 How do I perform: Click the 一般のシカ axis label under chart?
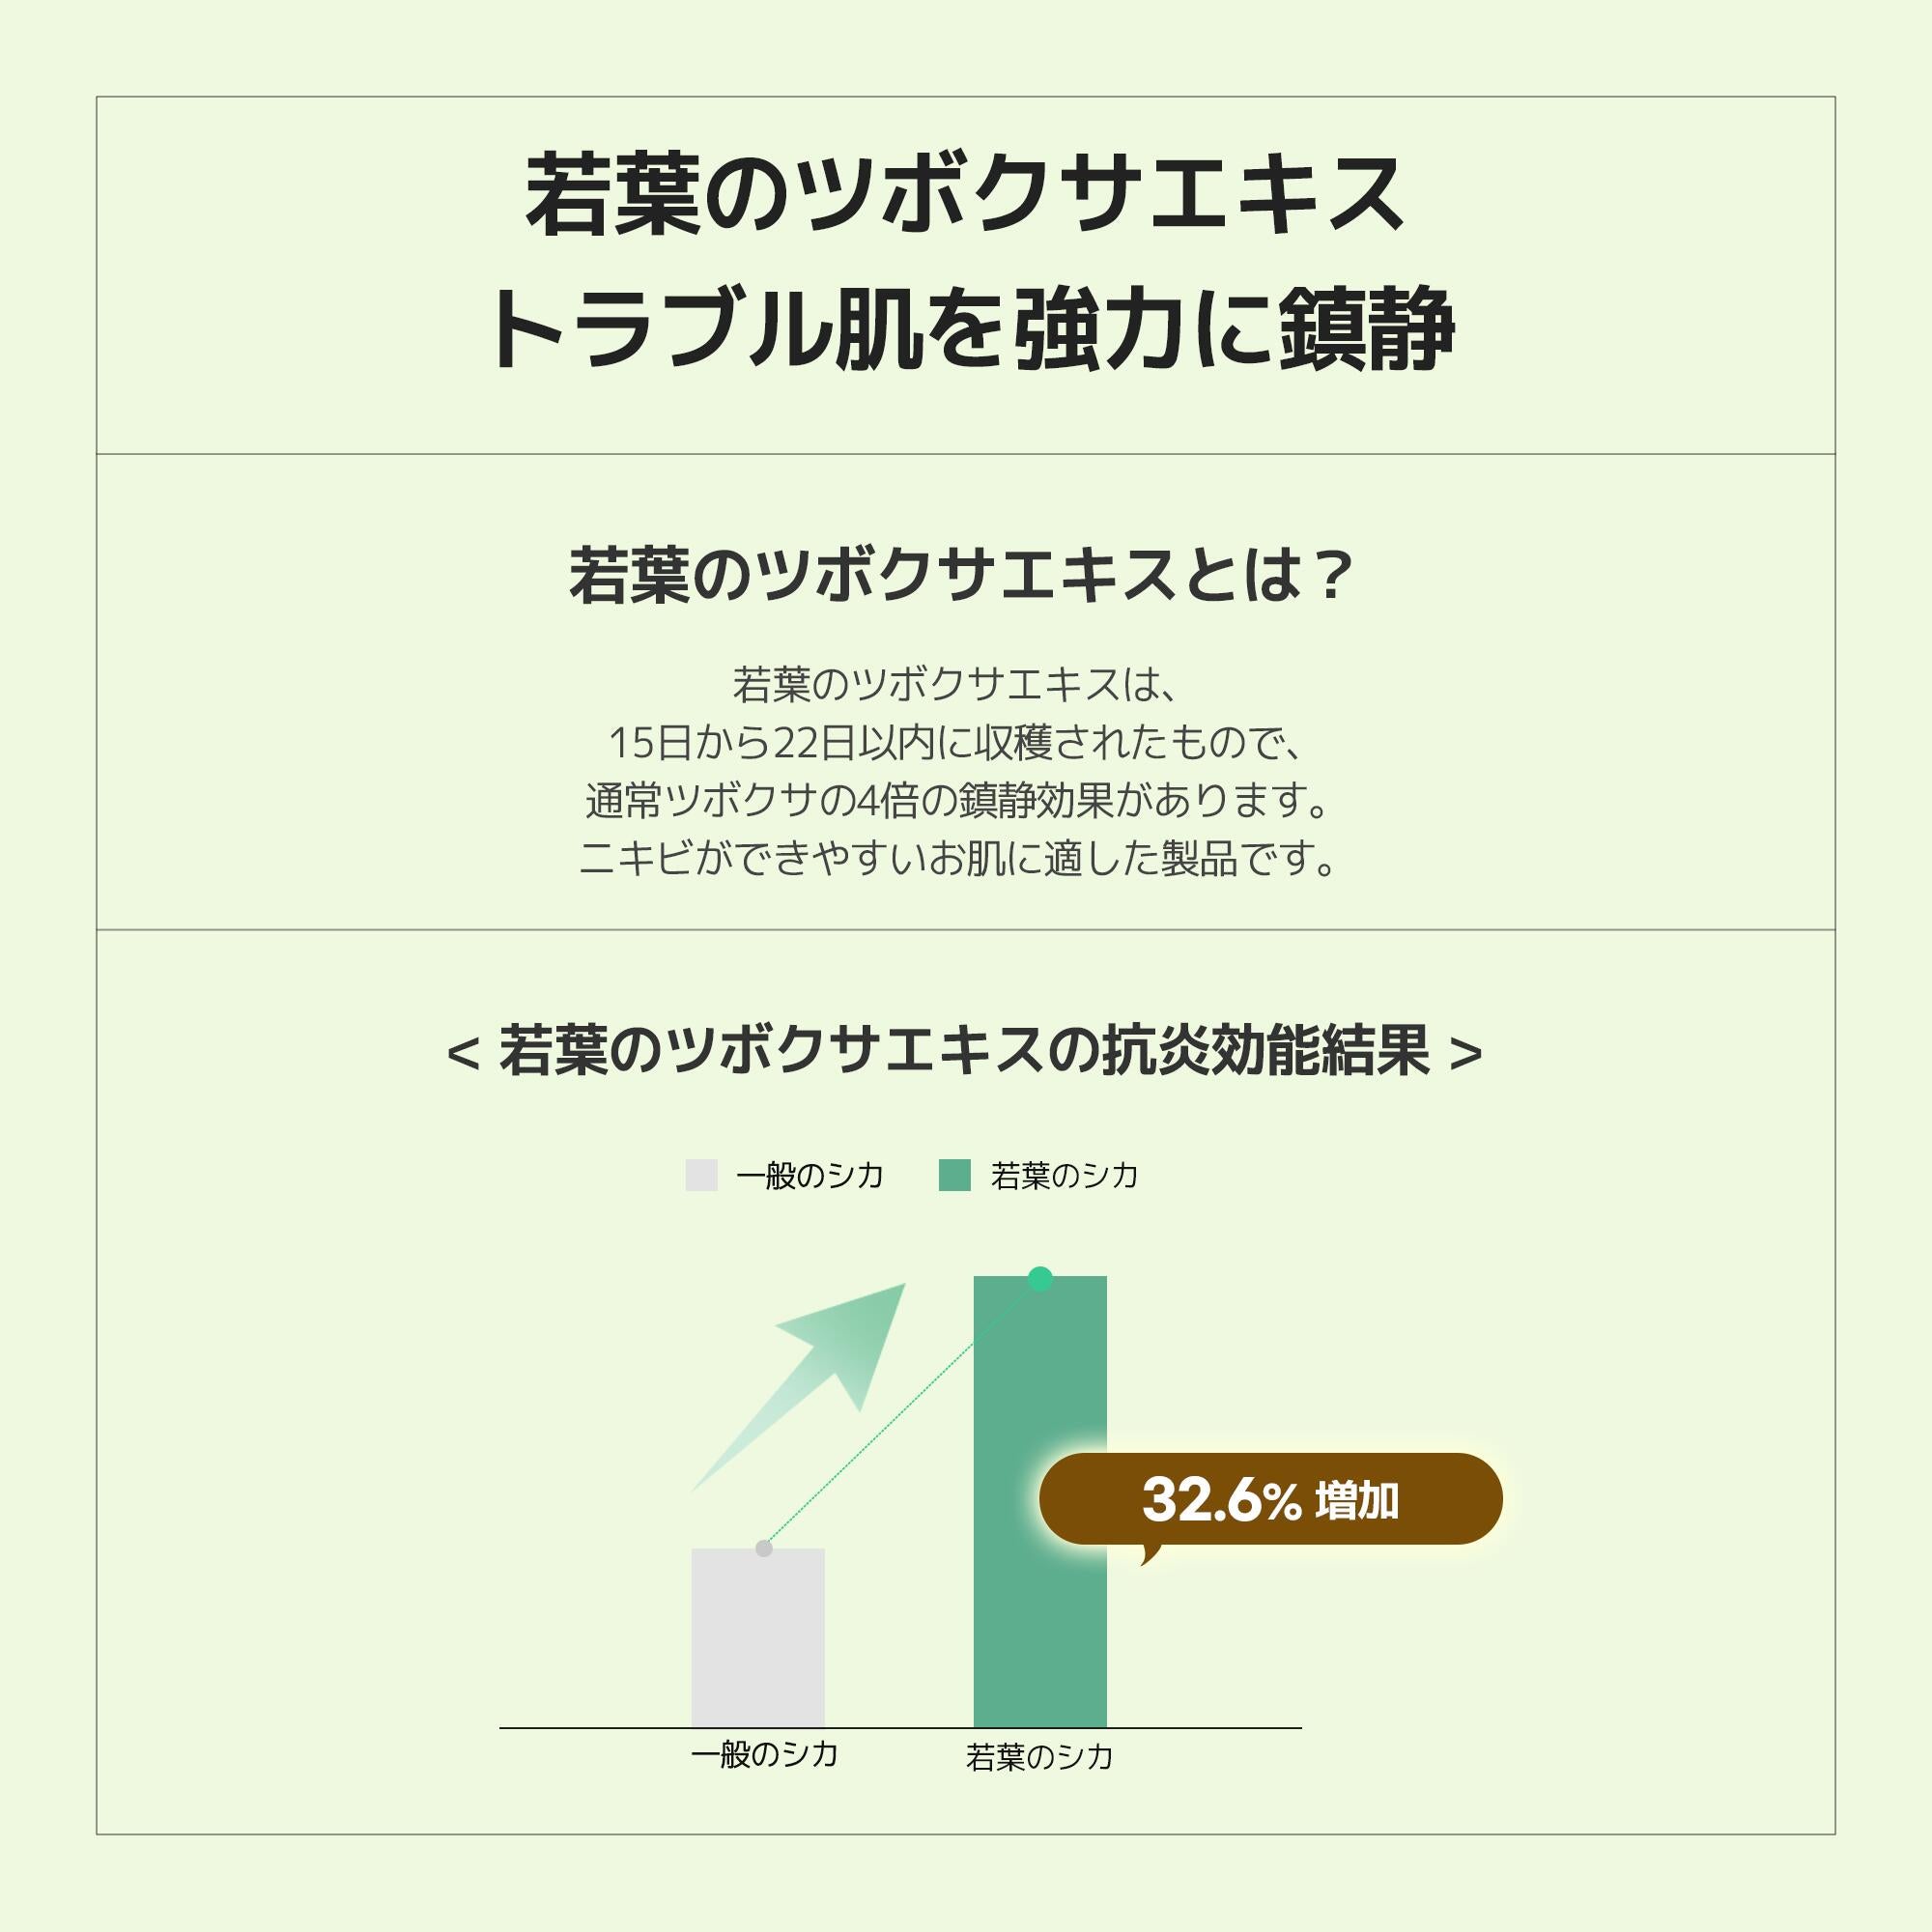click(765, 1754)
